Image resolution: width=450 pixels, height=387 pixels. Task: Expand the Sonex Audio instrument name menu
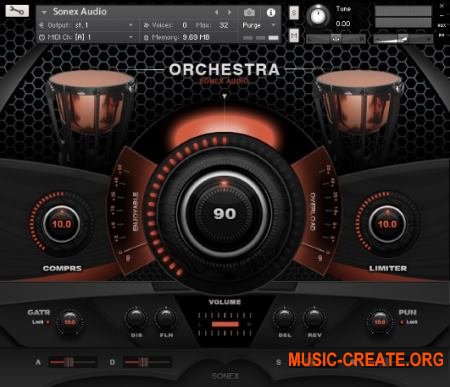(44, 12)
